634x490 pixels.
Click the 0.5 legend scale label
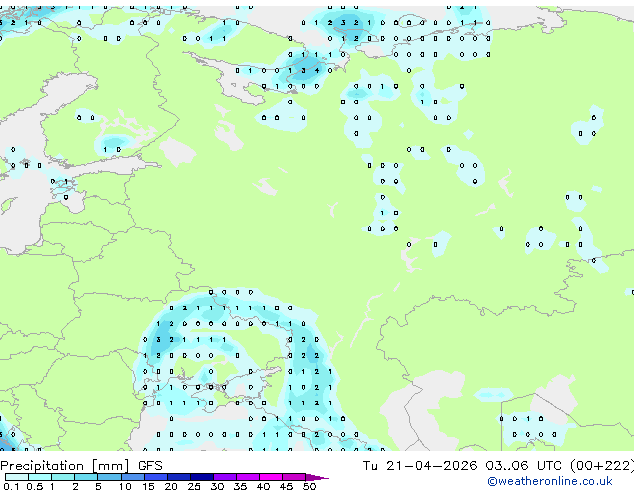pos(35,486)
